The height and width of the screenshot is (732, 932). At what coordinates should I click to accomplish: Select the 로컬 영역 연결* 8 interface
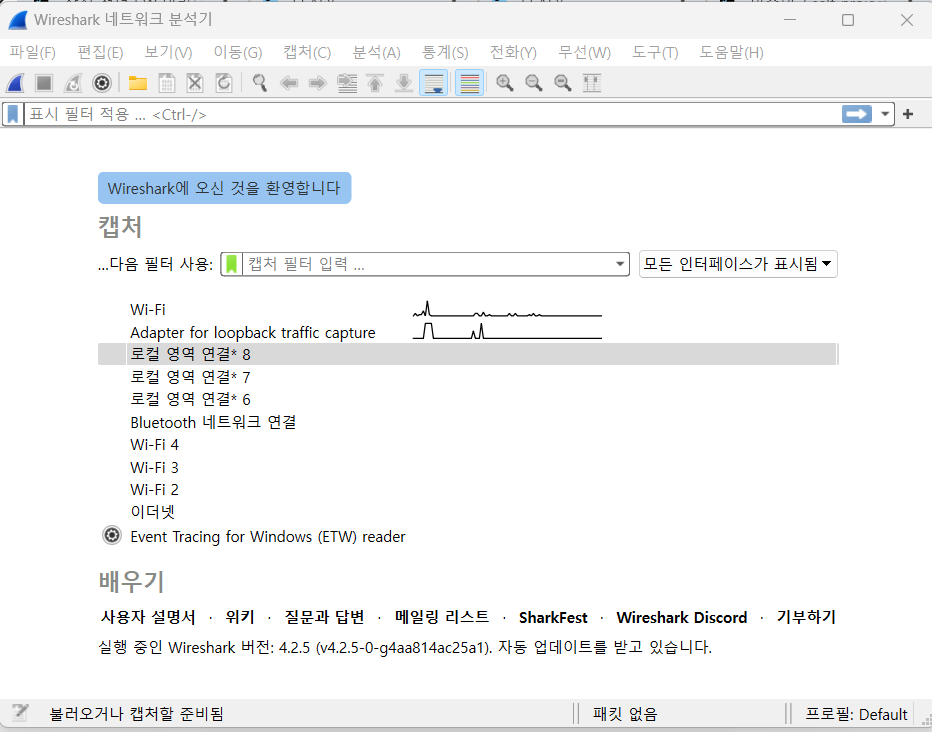(468, 354)
